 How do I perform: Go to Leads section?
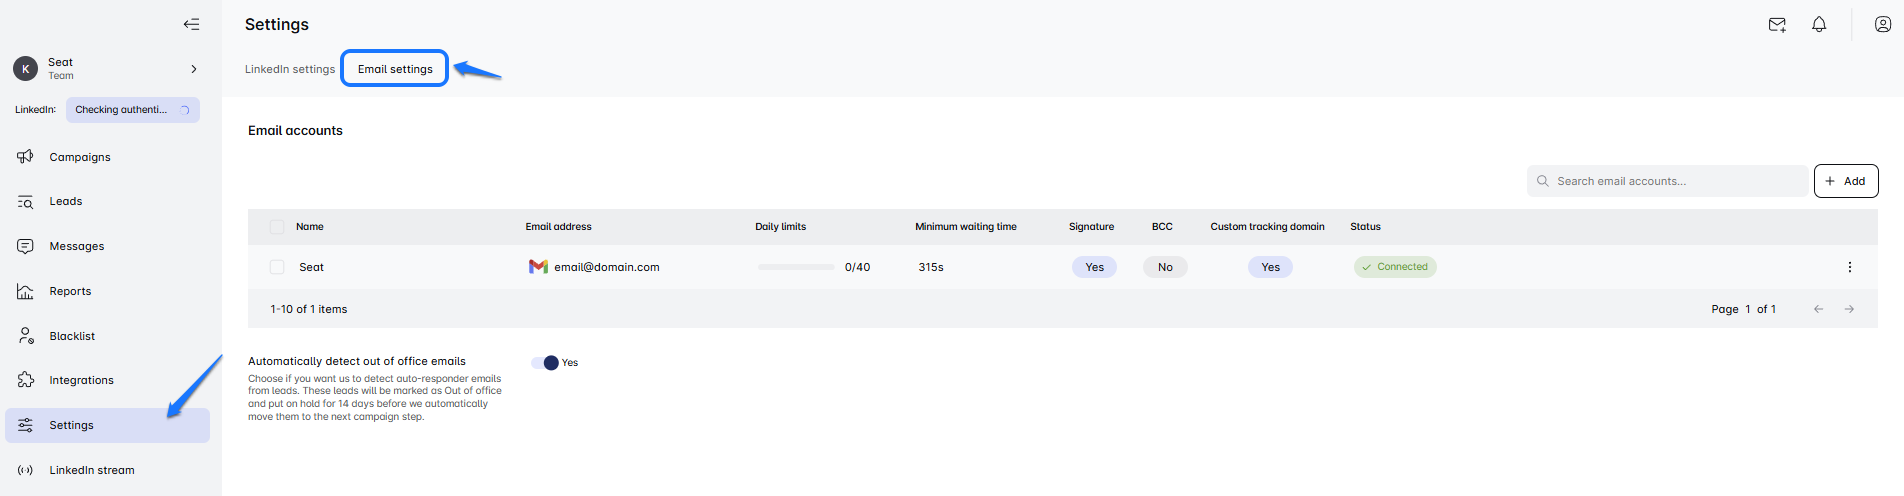point(66,201)
